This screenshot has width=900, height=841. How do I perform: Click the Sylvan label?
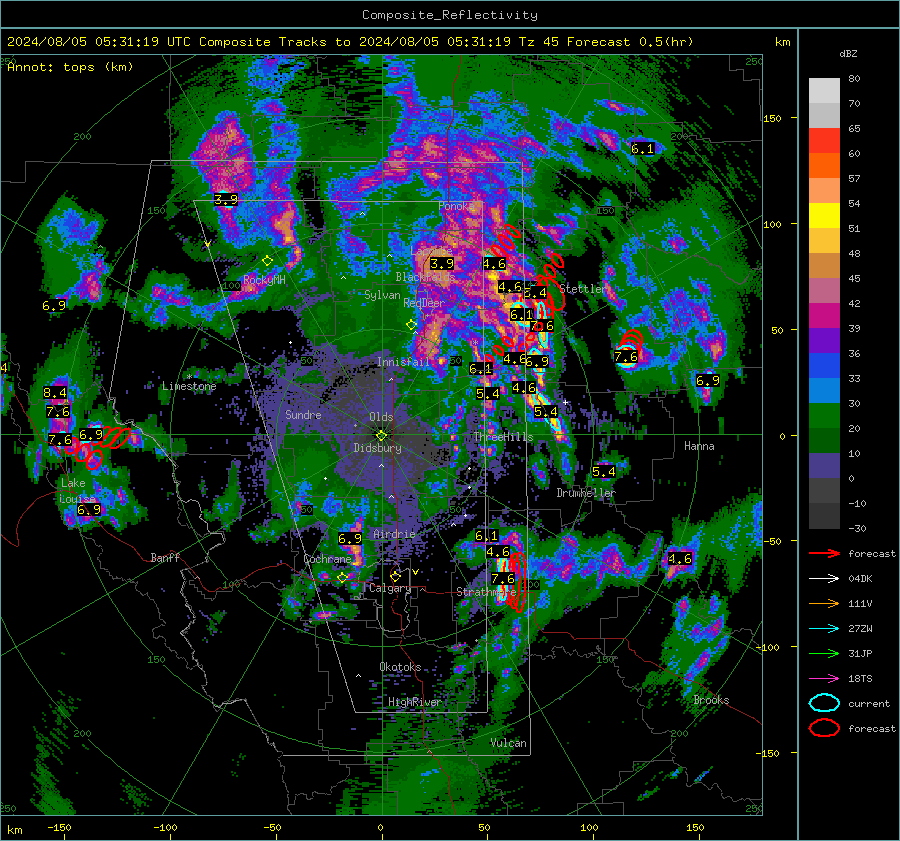point(382,295)
